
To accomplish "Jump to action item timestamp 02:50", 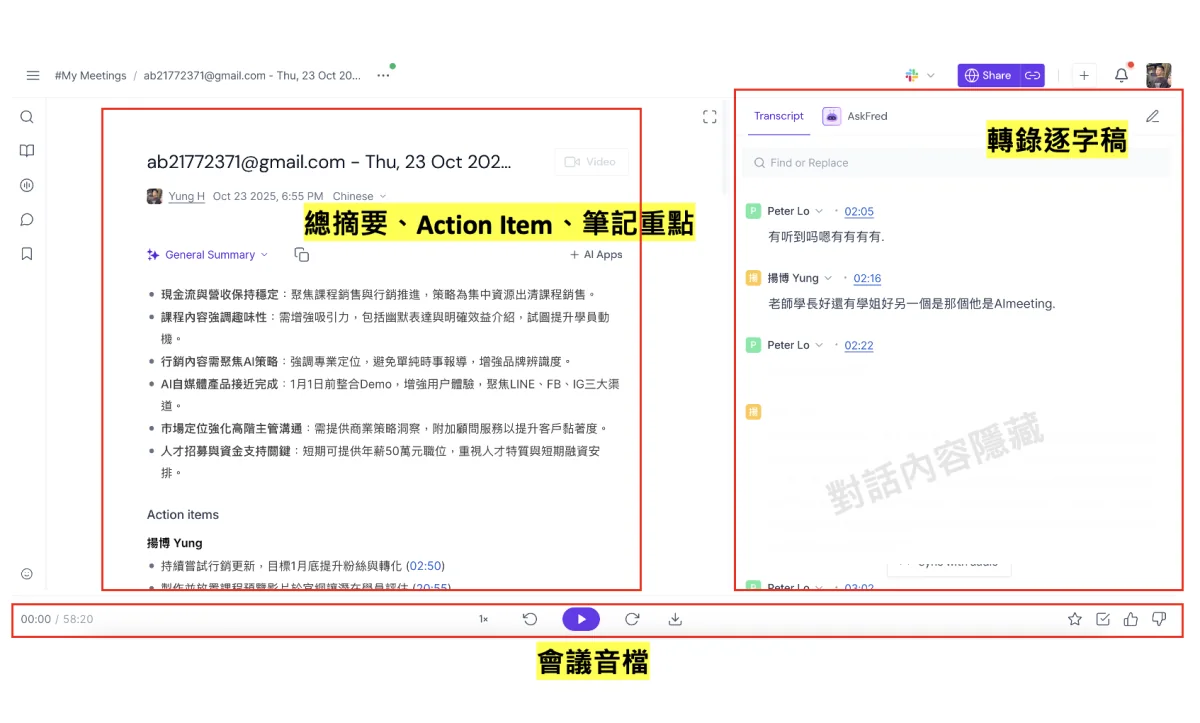I will [425, 565].
